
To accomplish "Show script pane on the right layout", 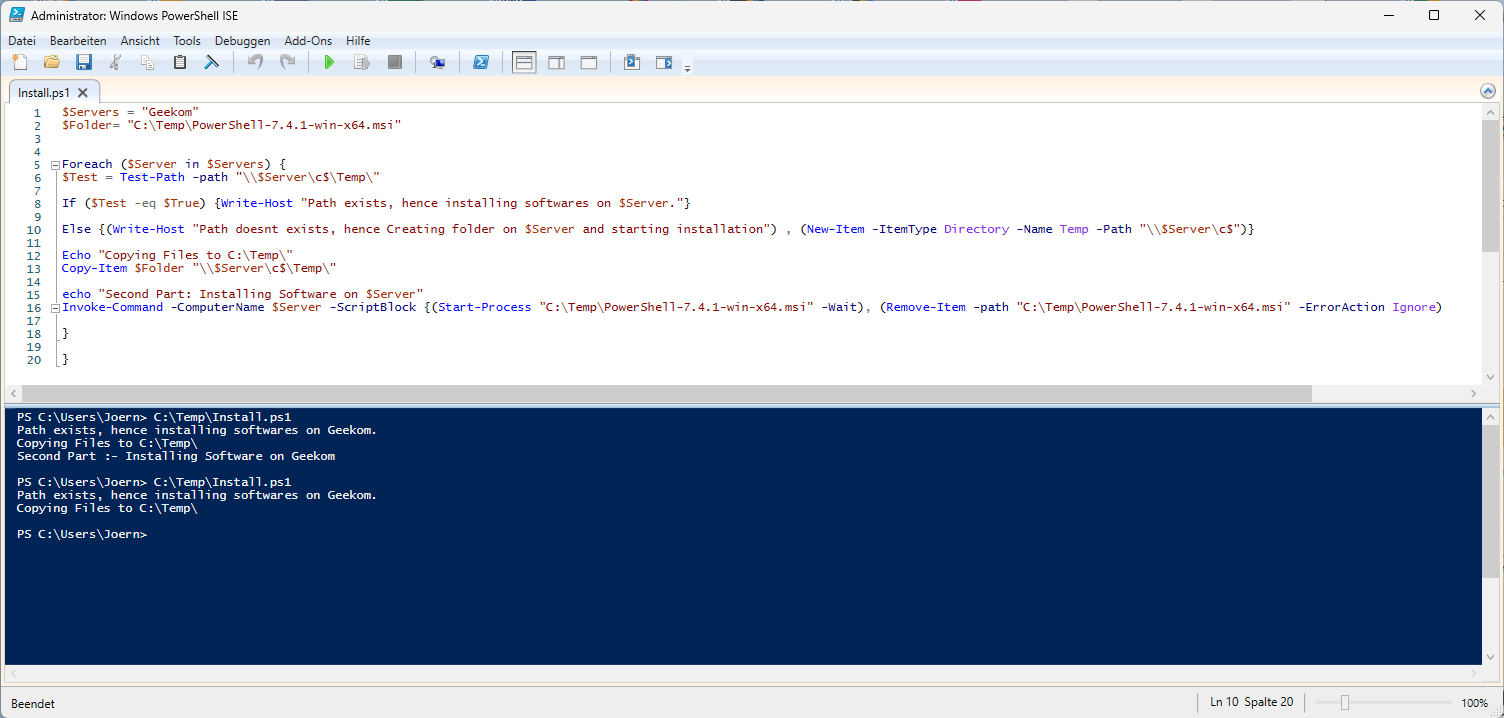I will coord(556,62).
